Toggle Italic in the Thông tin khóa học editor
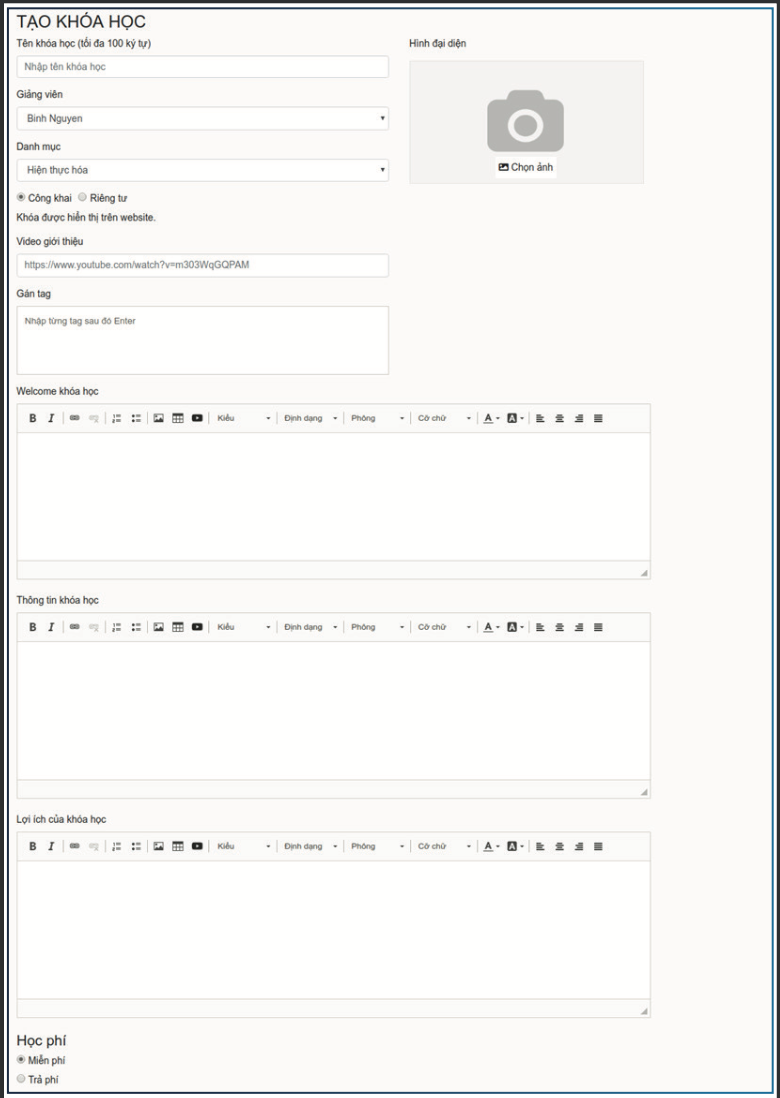This screenshot has height=1098, width=780. pos(51,627)
